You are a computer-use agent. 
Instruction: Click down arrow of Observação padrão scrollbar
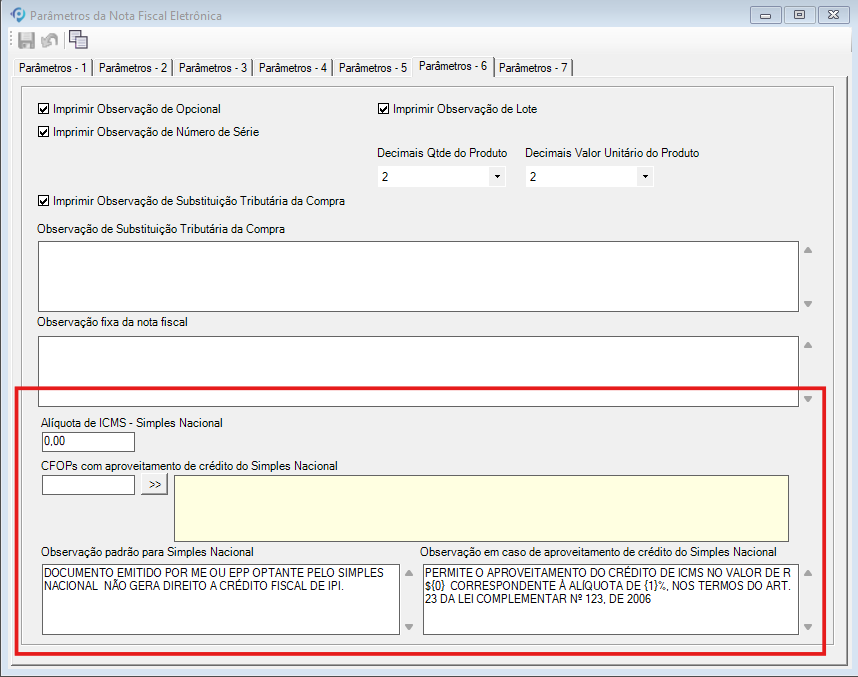tap(409, 627)
